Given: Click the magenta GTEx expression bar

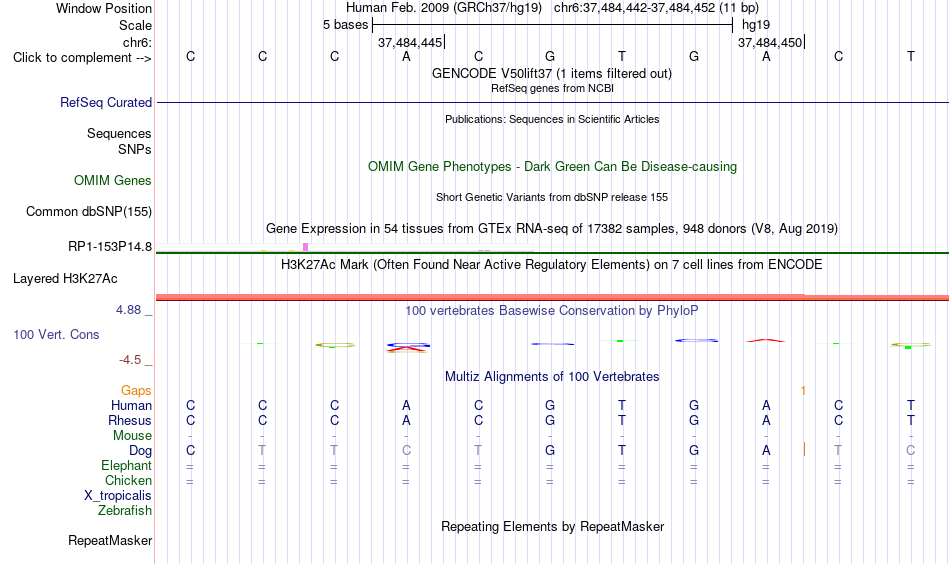Looking at the screenshot, I should pyautogui.click(x=305, y=247).
